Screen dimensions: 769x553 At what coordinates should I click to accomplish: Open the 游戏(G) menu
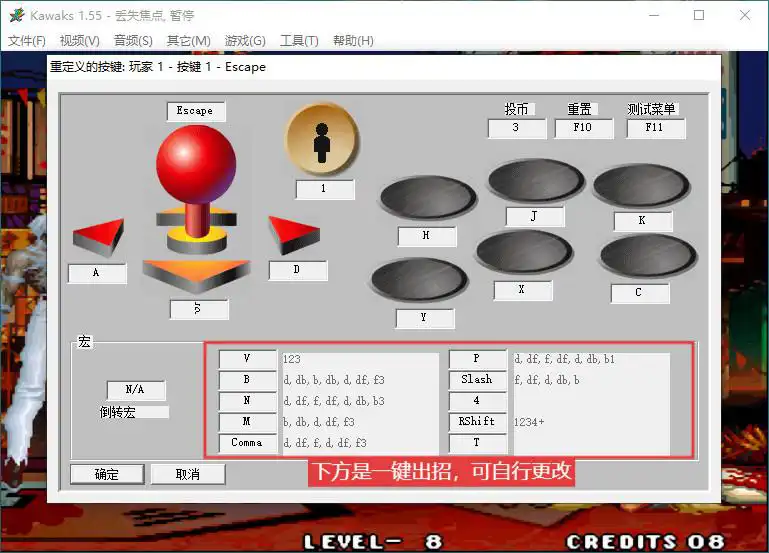click(x=245, y=41)
